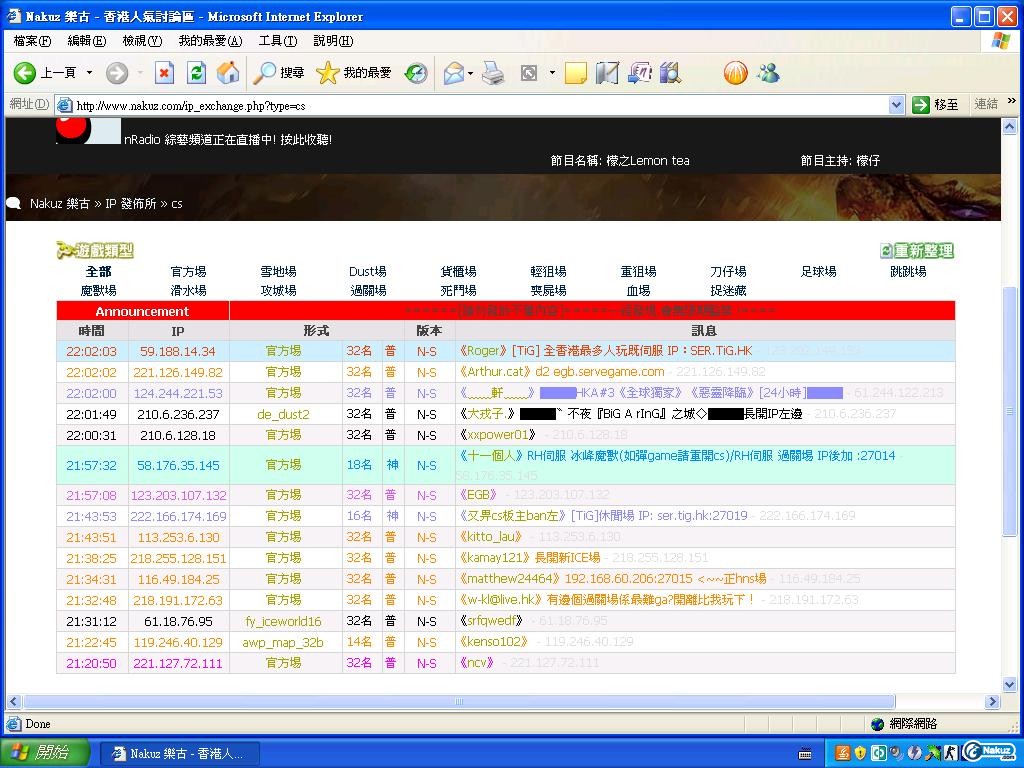1024x768 pixels.
Task: Select the 雪地場 game category
Action: (x=278, y=272)
